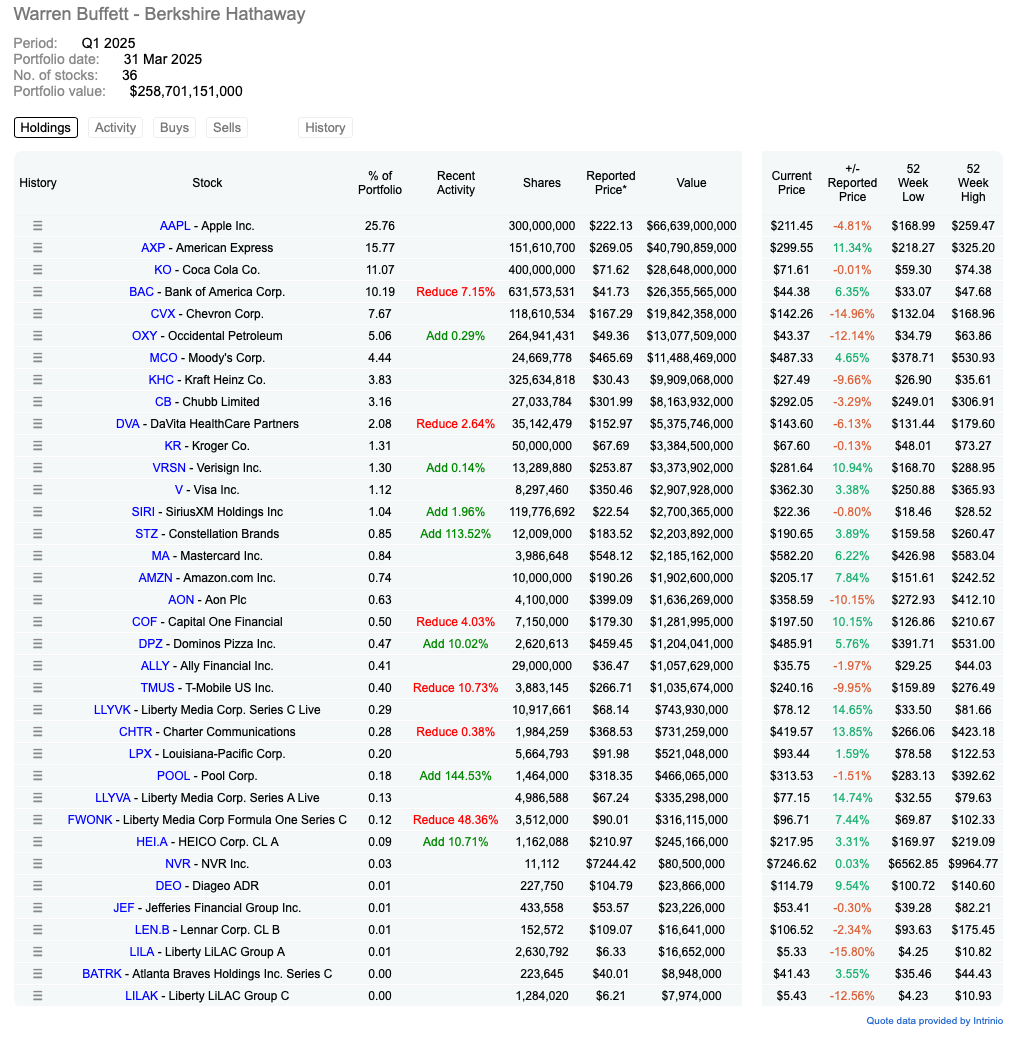Click the Visa Inc. history icon
1014x1041 pixels.
coord(38,489)
